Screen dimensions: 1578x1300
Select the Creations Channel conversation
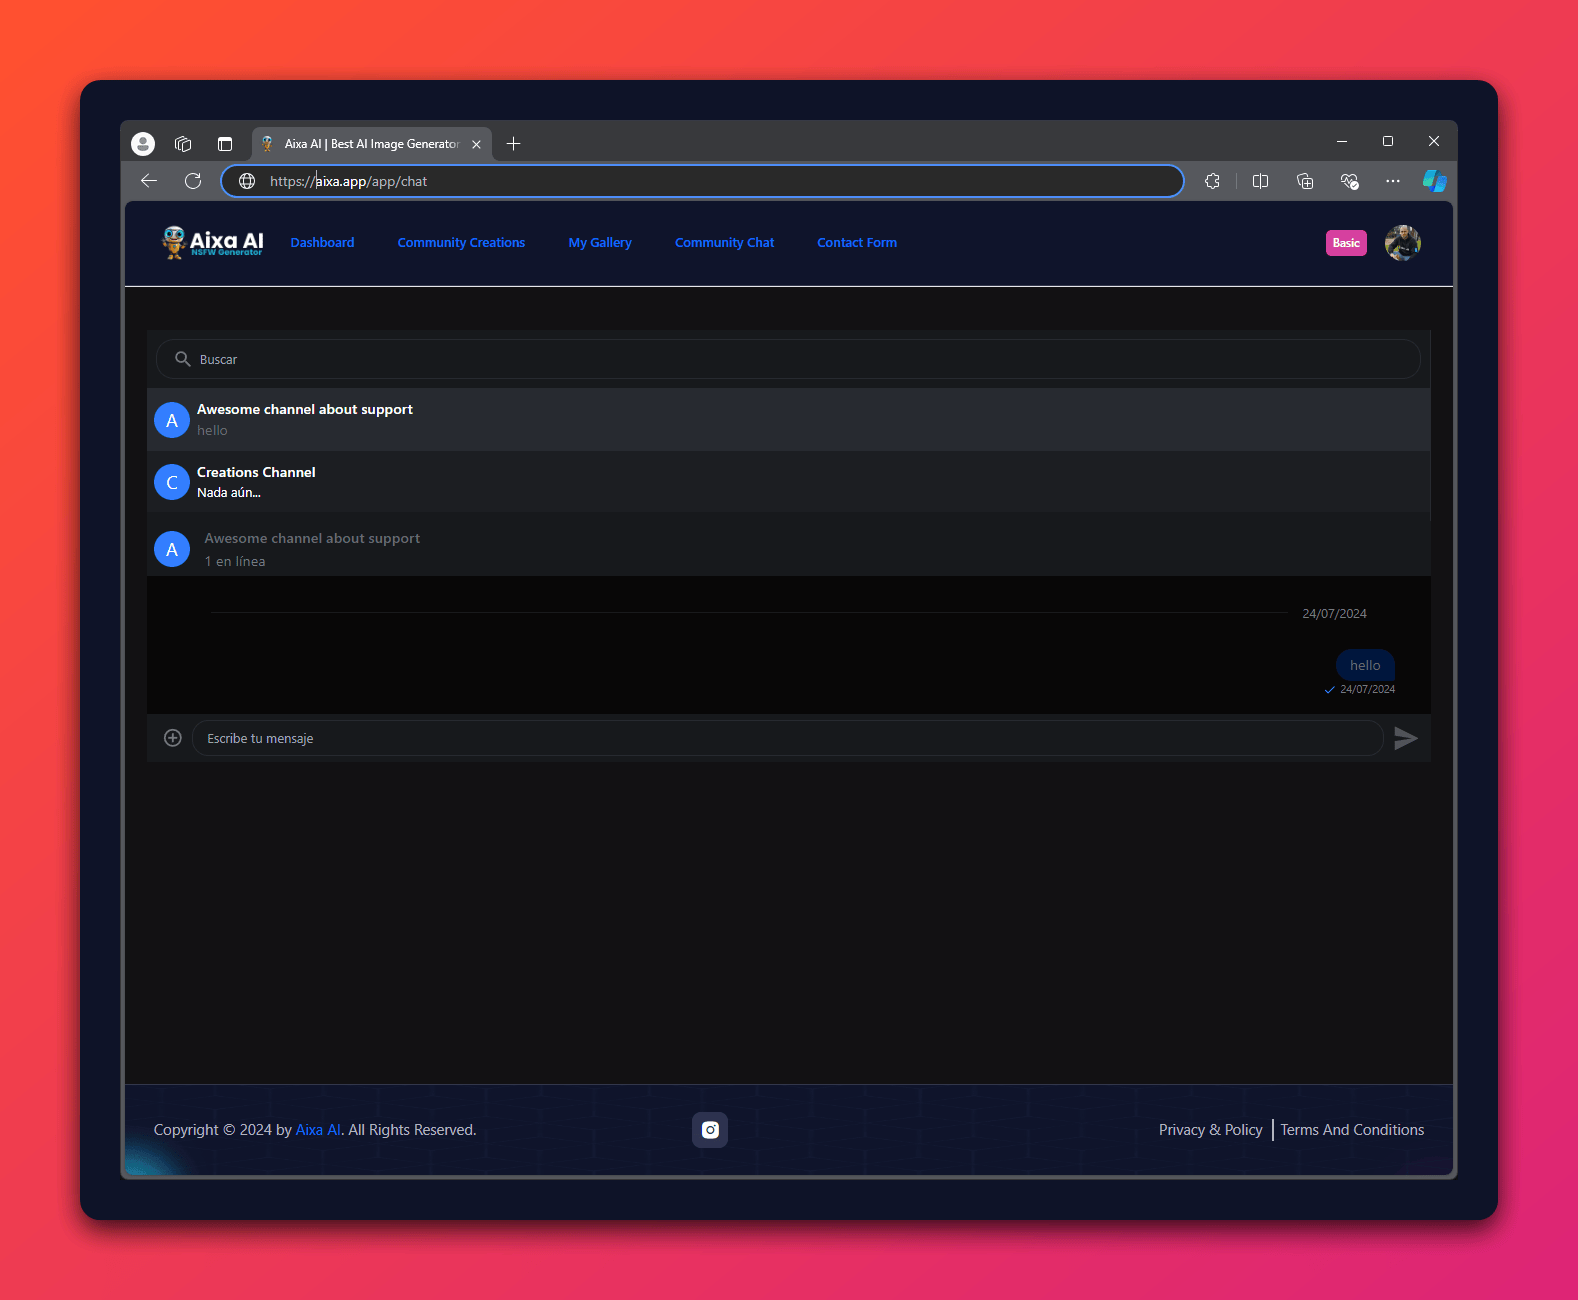(788, 482)
